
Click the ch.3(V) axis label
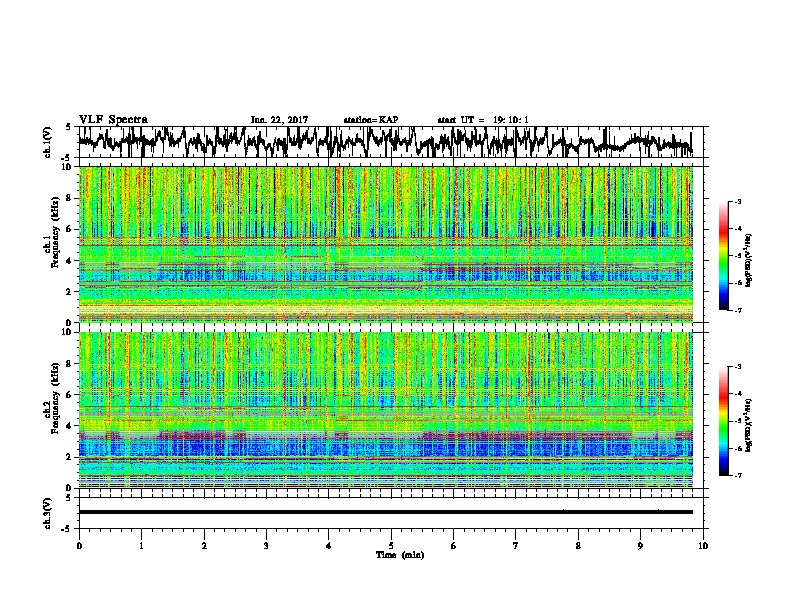coord(48,513)
